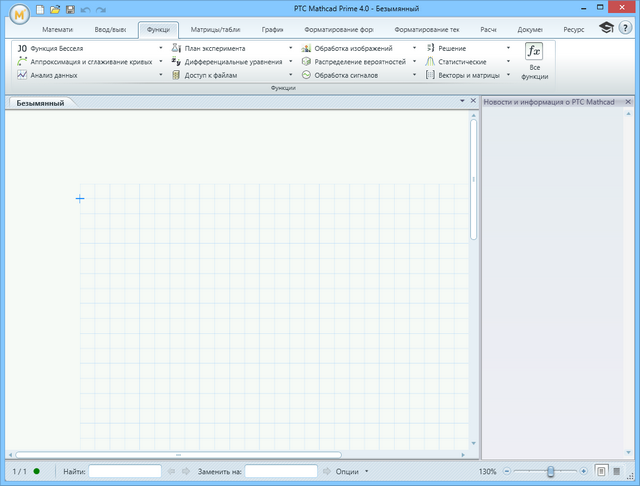
Task: Click the find next arrow icon
Action: click(186, 471)
